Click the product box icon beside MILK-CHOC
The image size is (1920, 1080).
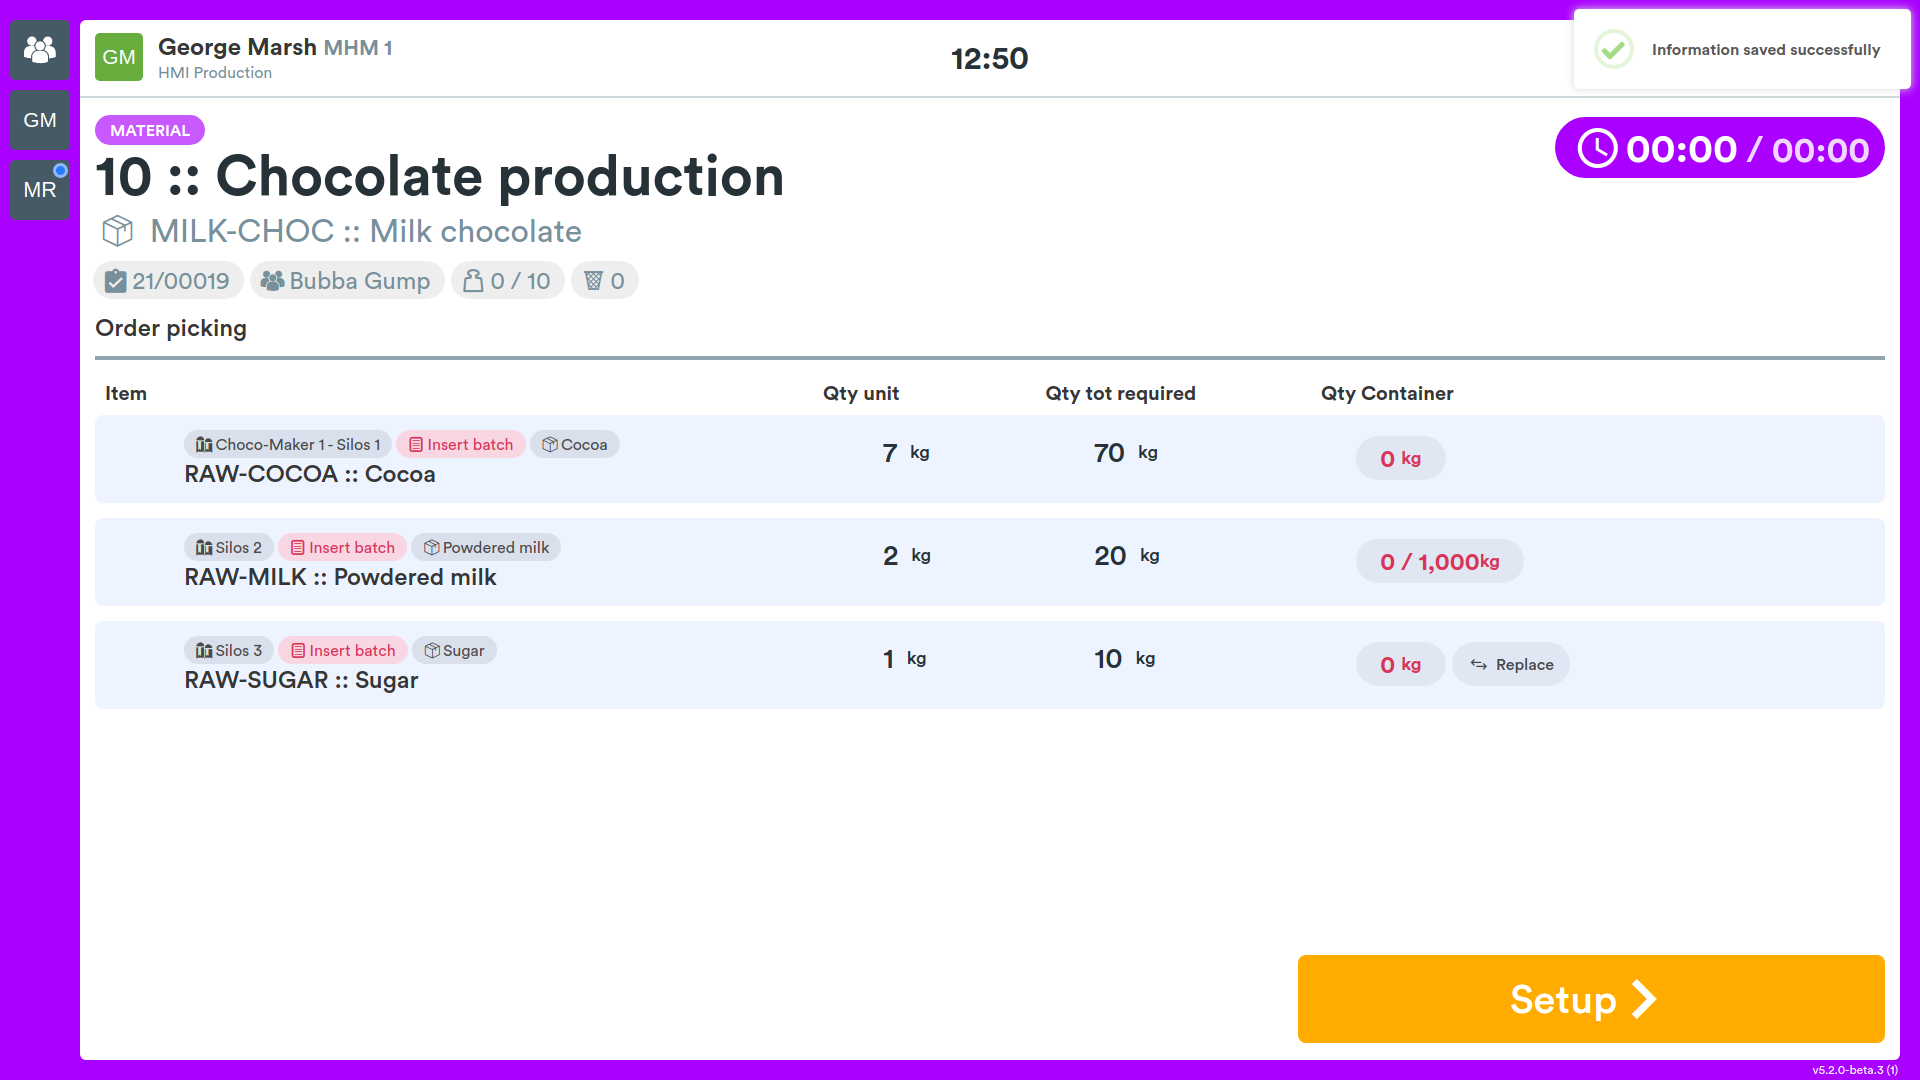point(118,231)
